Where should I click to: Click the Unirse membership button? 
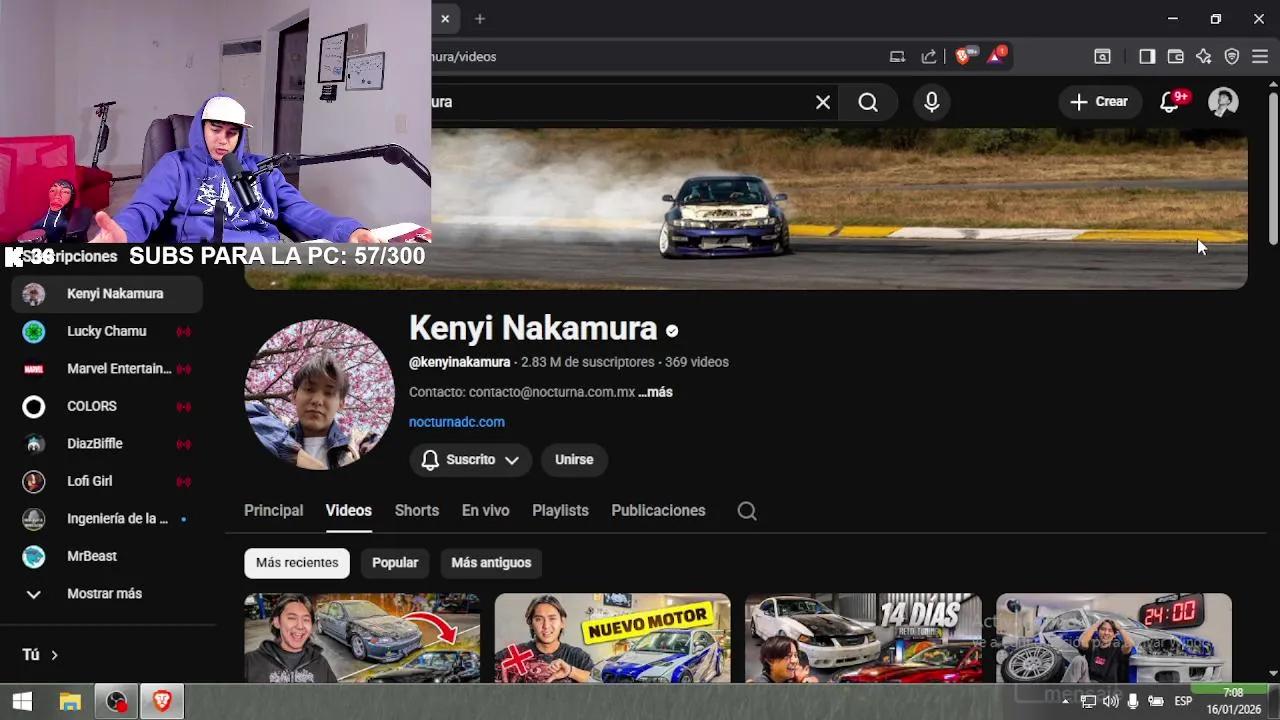tap(574, 460)
